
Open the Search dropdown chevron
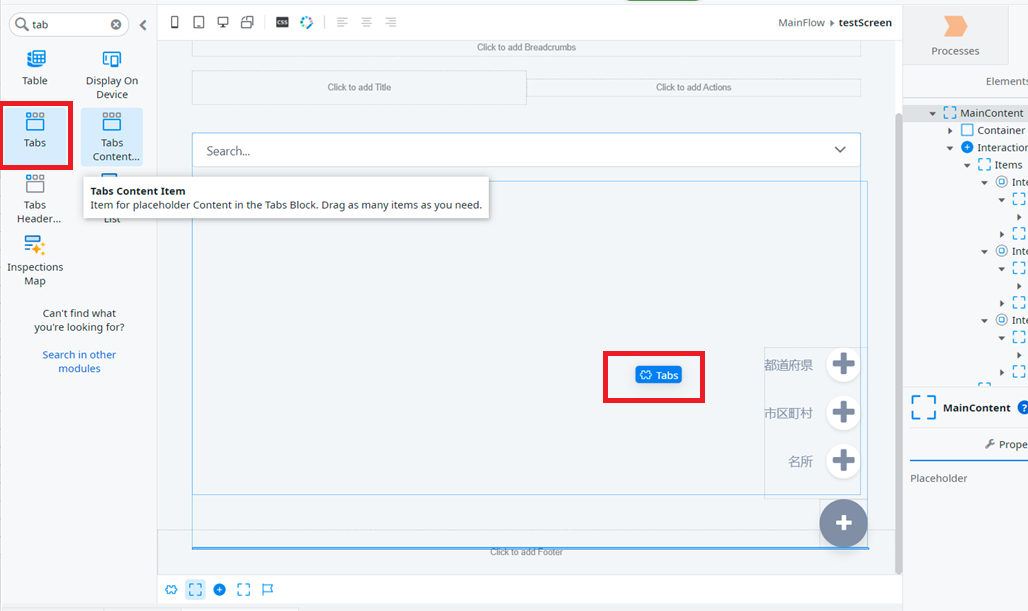[x=840, y=150]
